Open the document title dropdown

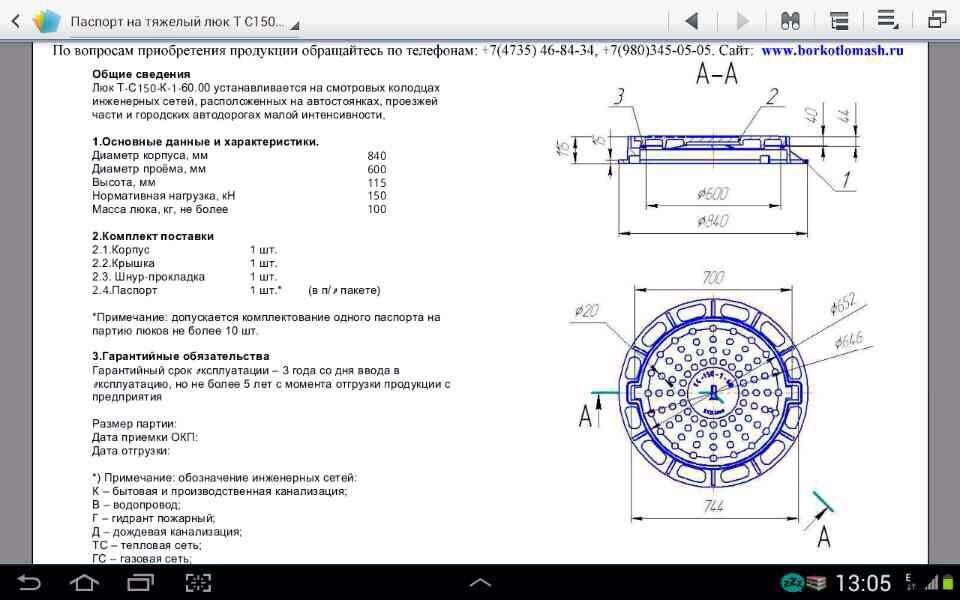pyautogui.click(x=184, y=22)
